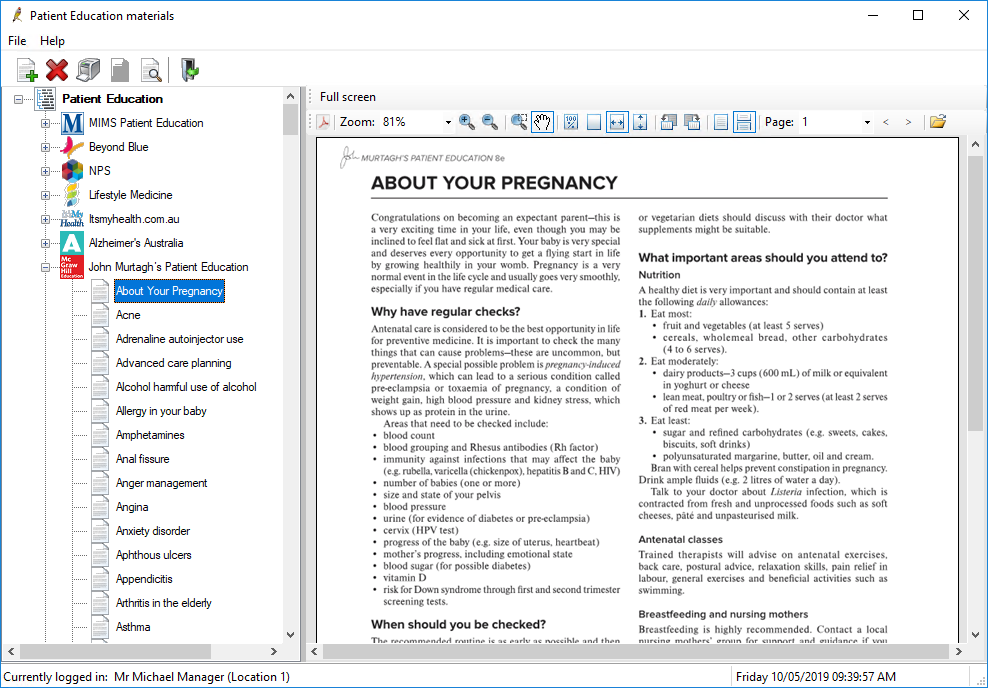Expand the Itsmyhealth.com.au node
The height and width of the screenshot is (688, 988).
point(45,219)
